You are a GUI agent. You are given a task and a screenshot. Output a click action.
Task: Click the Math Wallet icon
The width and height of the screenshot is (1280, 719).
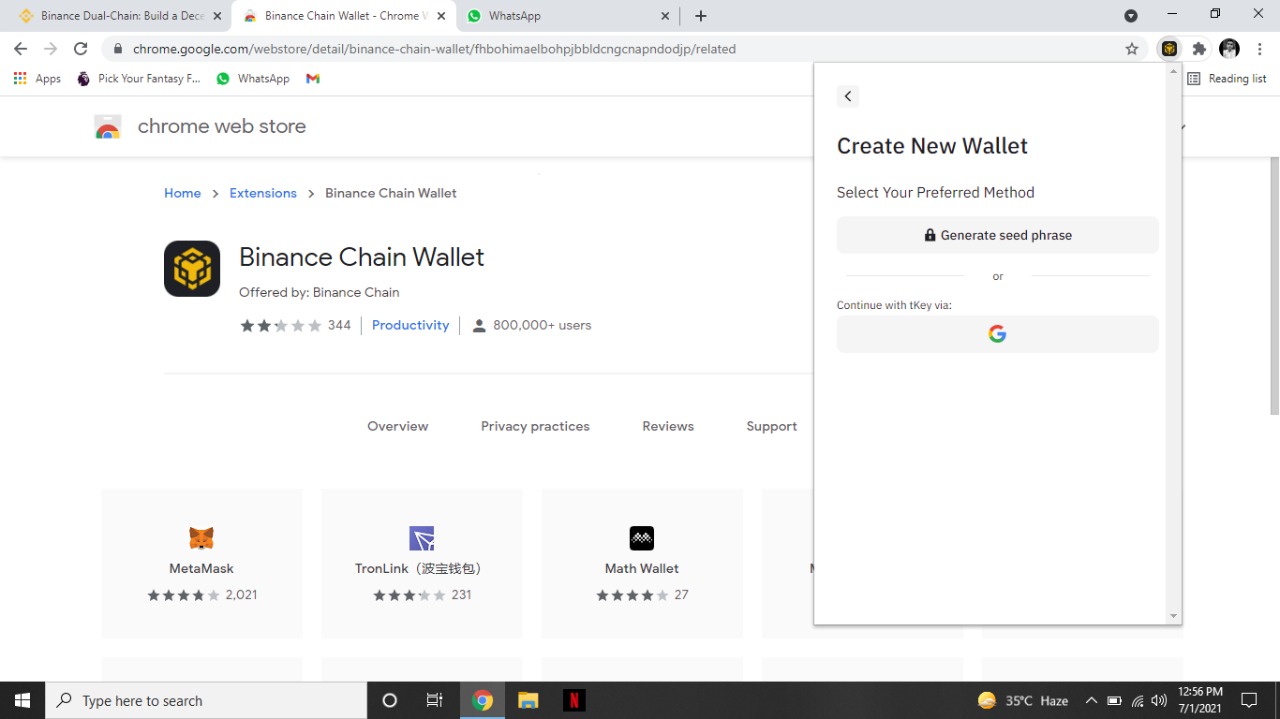point(642,538)
